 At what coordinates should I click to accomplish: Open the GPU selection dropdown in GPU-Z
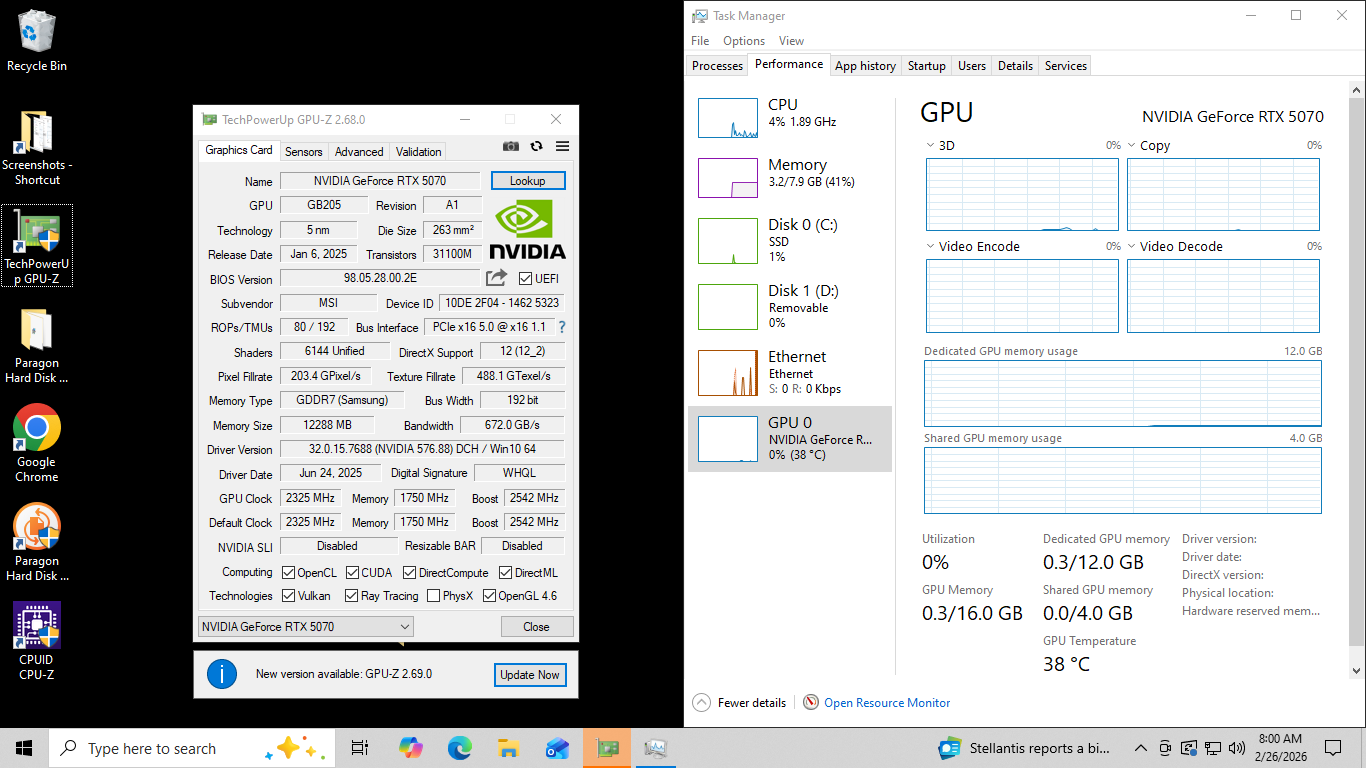tap(305, 627)
